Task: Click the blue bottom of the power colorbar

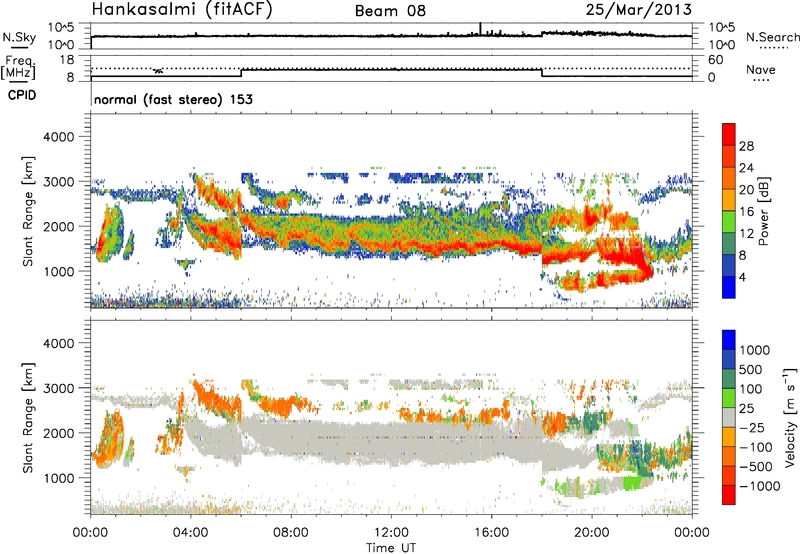Action: tap(729, 287)
